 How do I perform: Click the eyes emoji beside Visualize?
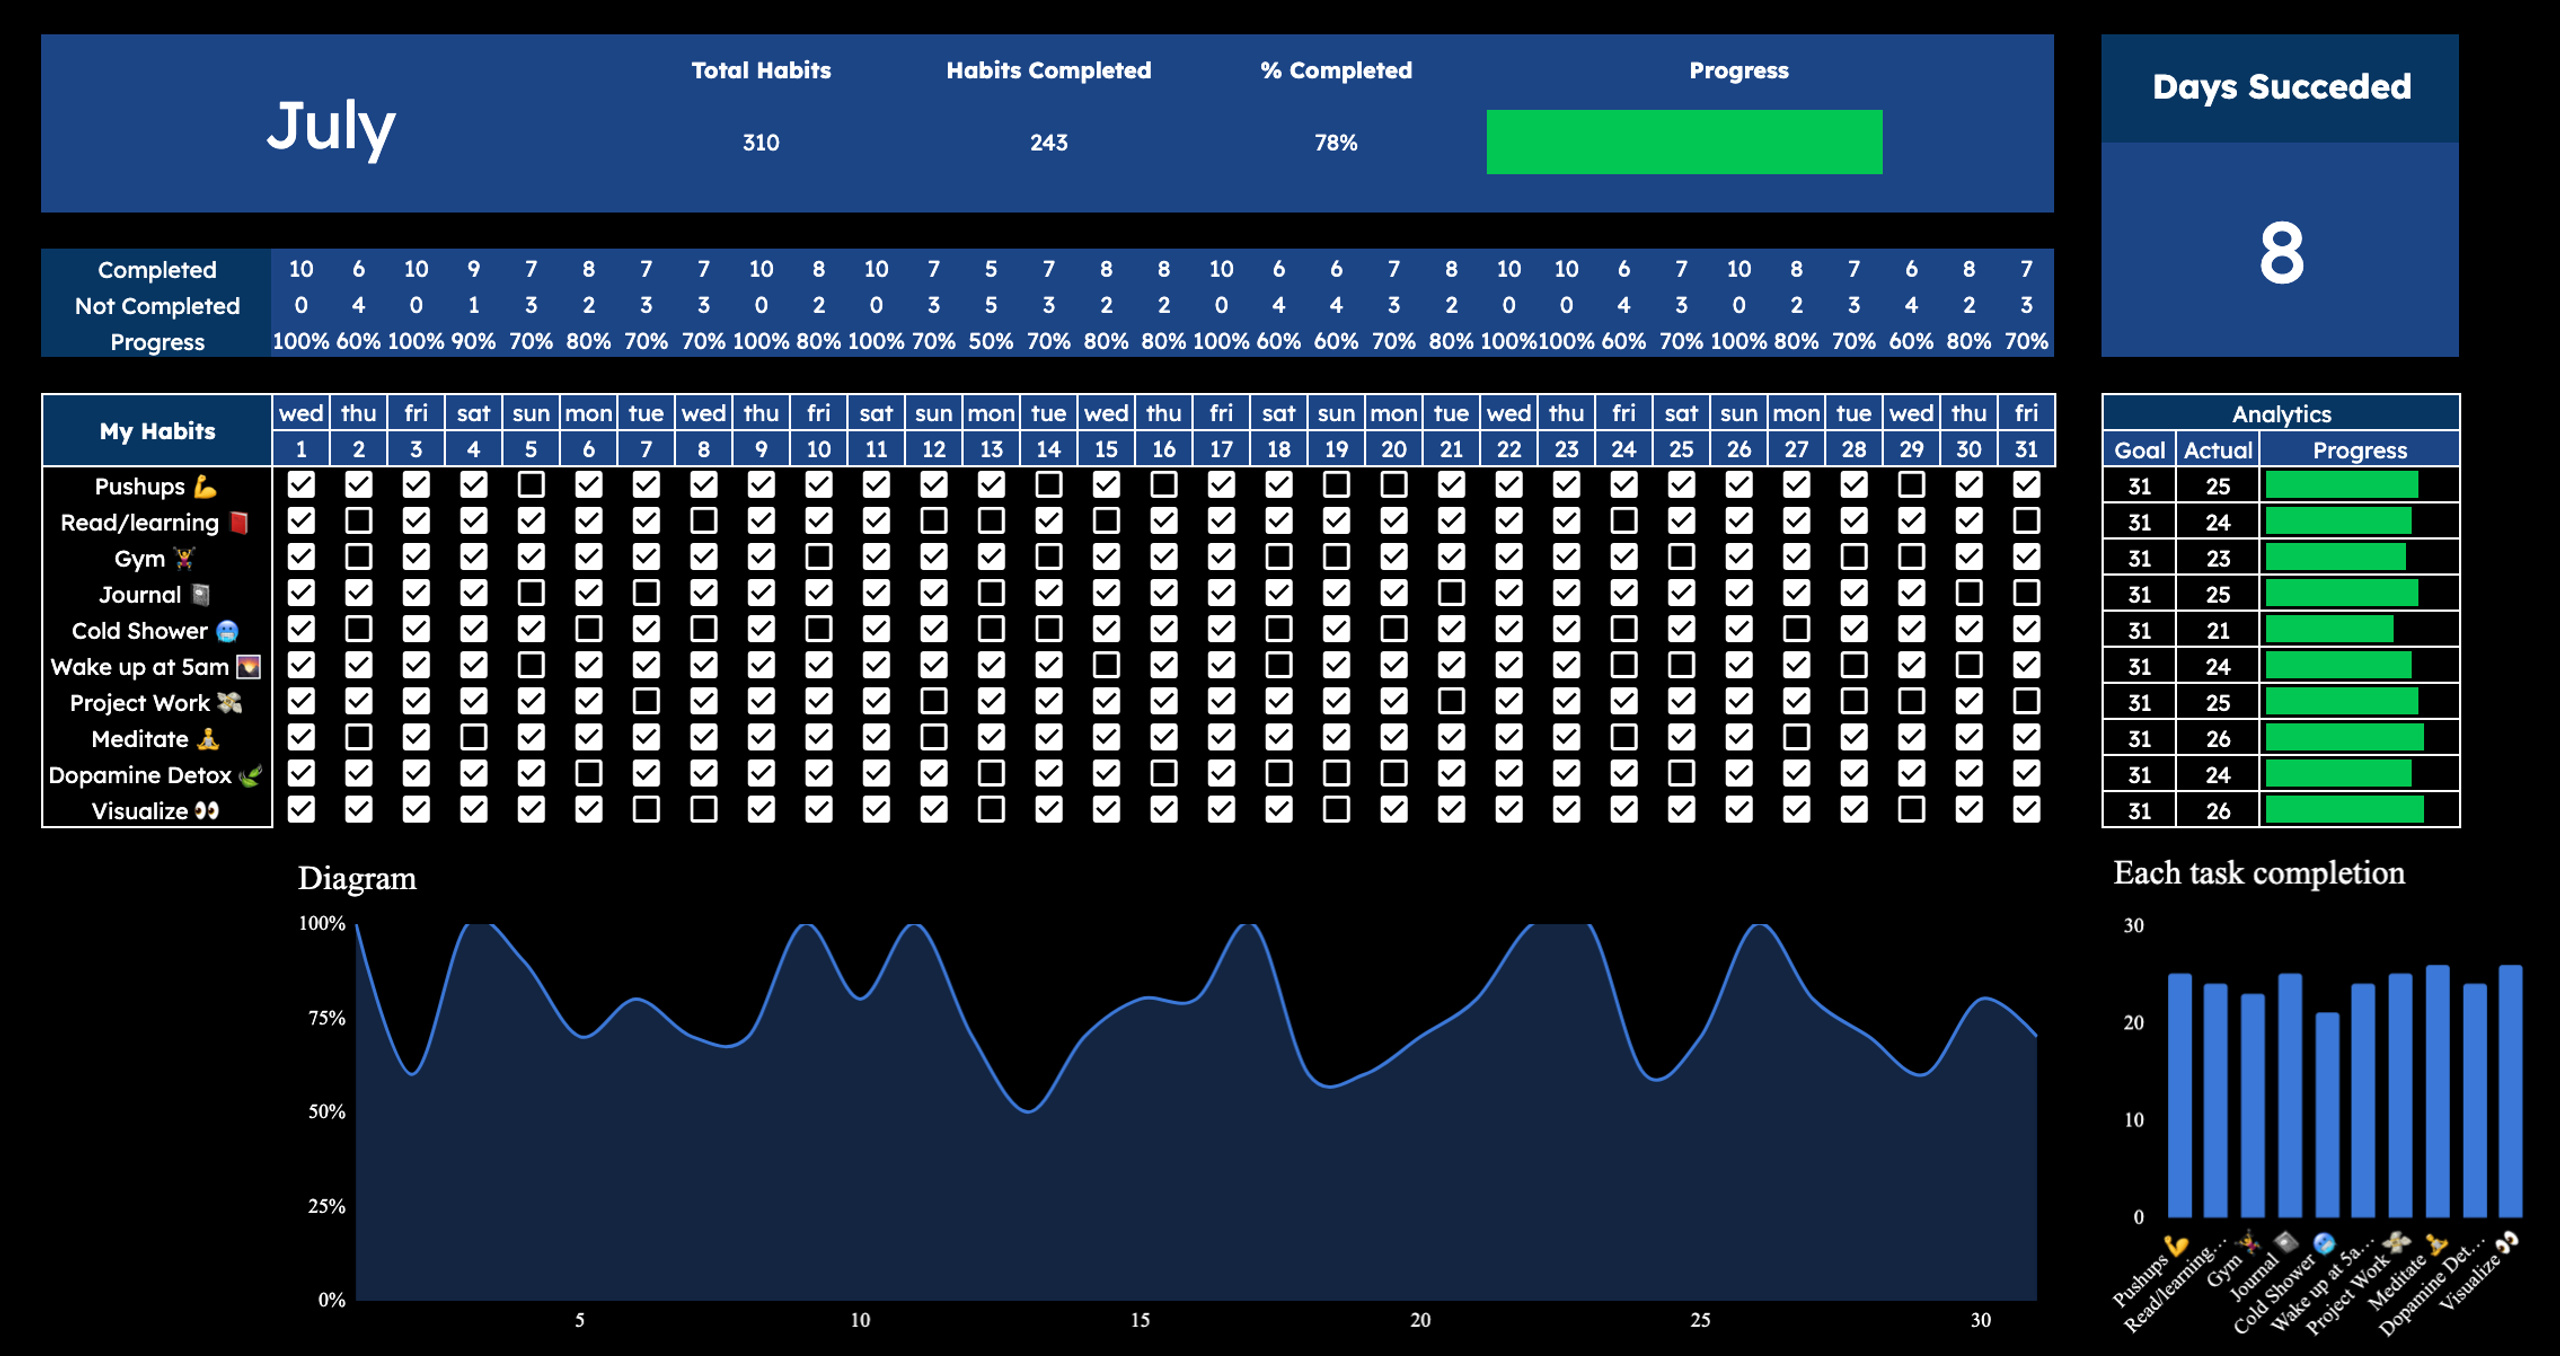point(207,811)
